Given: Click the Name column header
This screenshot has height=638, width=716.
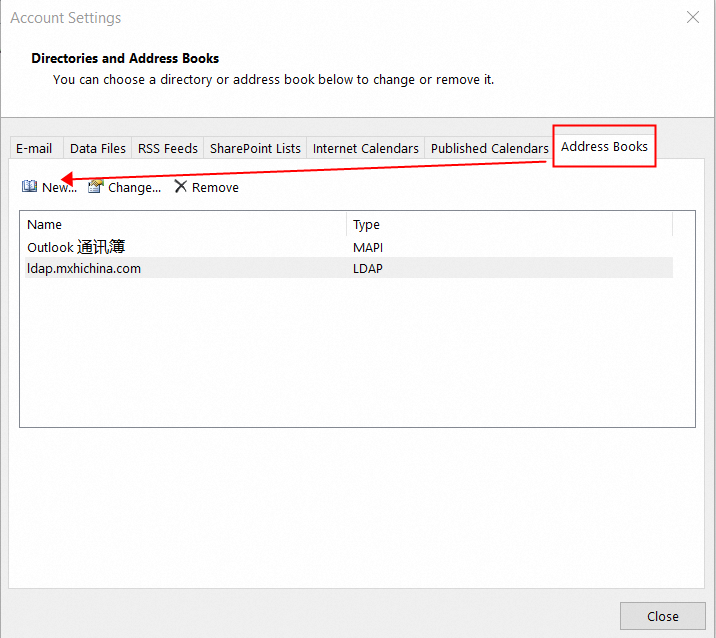Looking at the screenshot, I should (x=183, y=224).
